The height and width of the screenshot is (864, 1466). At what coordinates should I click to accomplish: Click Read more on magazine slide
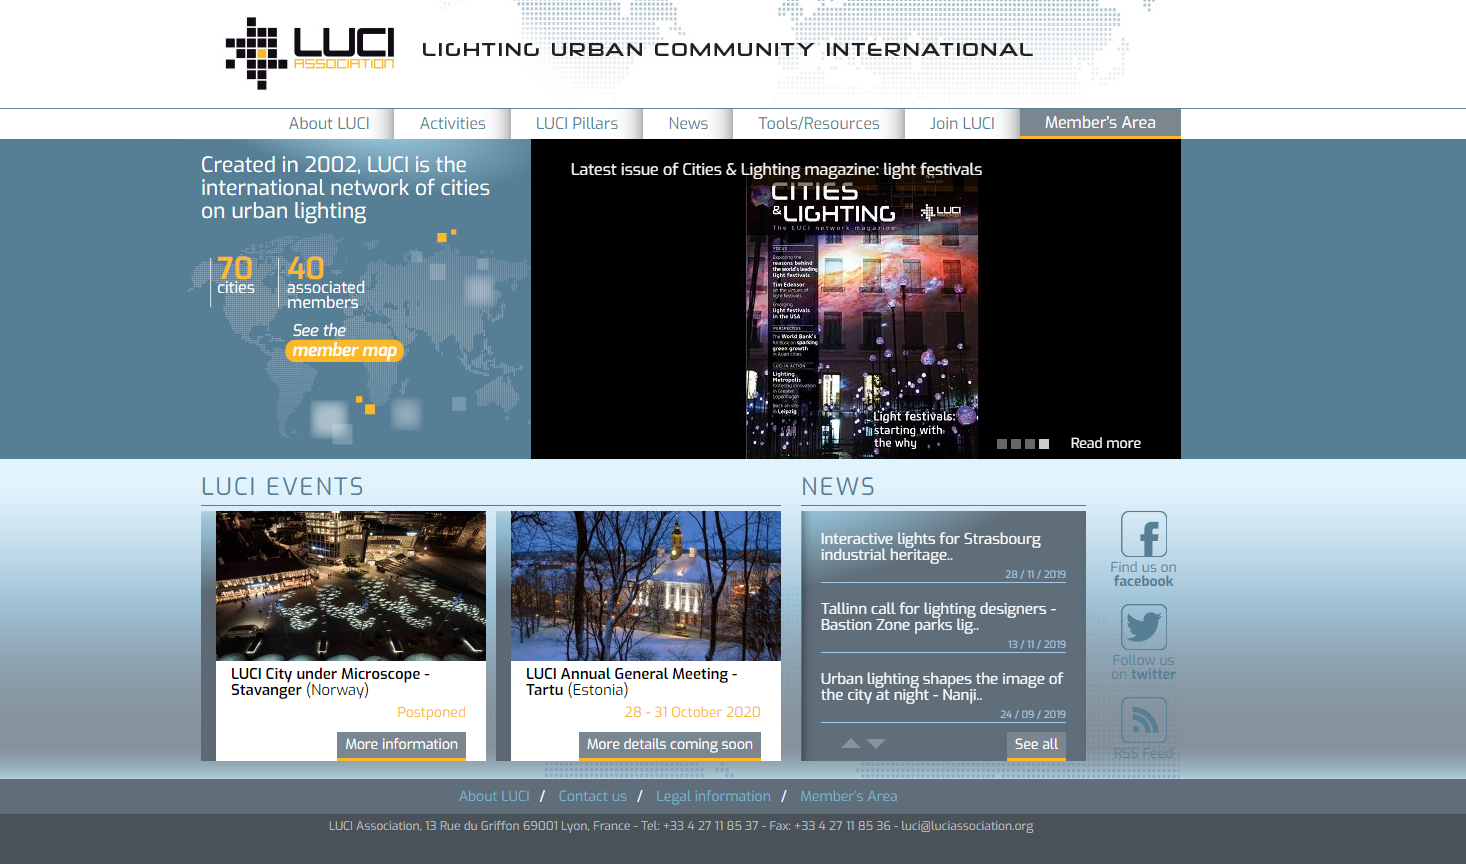pos(1105,444)
